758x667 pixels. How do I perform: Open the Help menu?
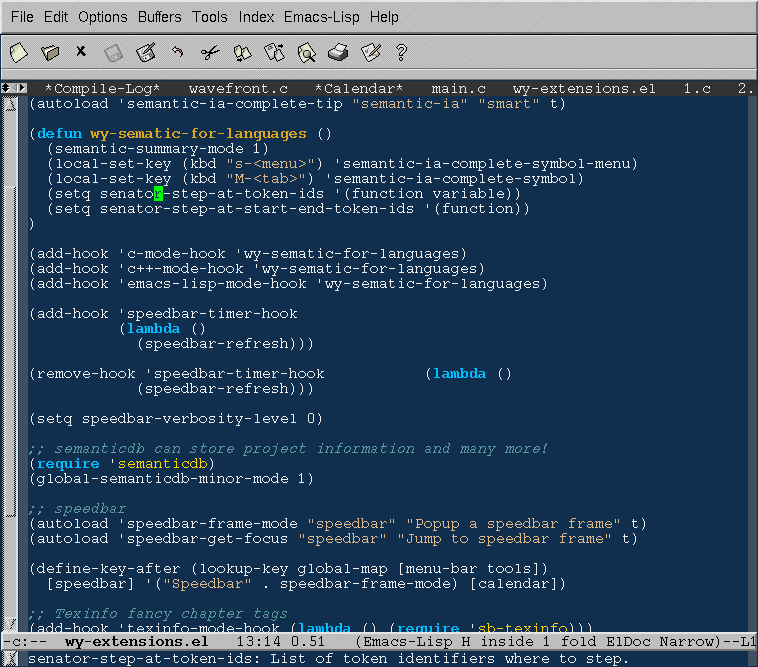[384, 17]
